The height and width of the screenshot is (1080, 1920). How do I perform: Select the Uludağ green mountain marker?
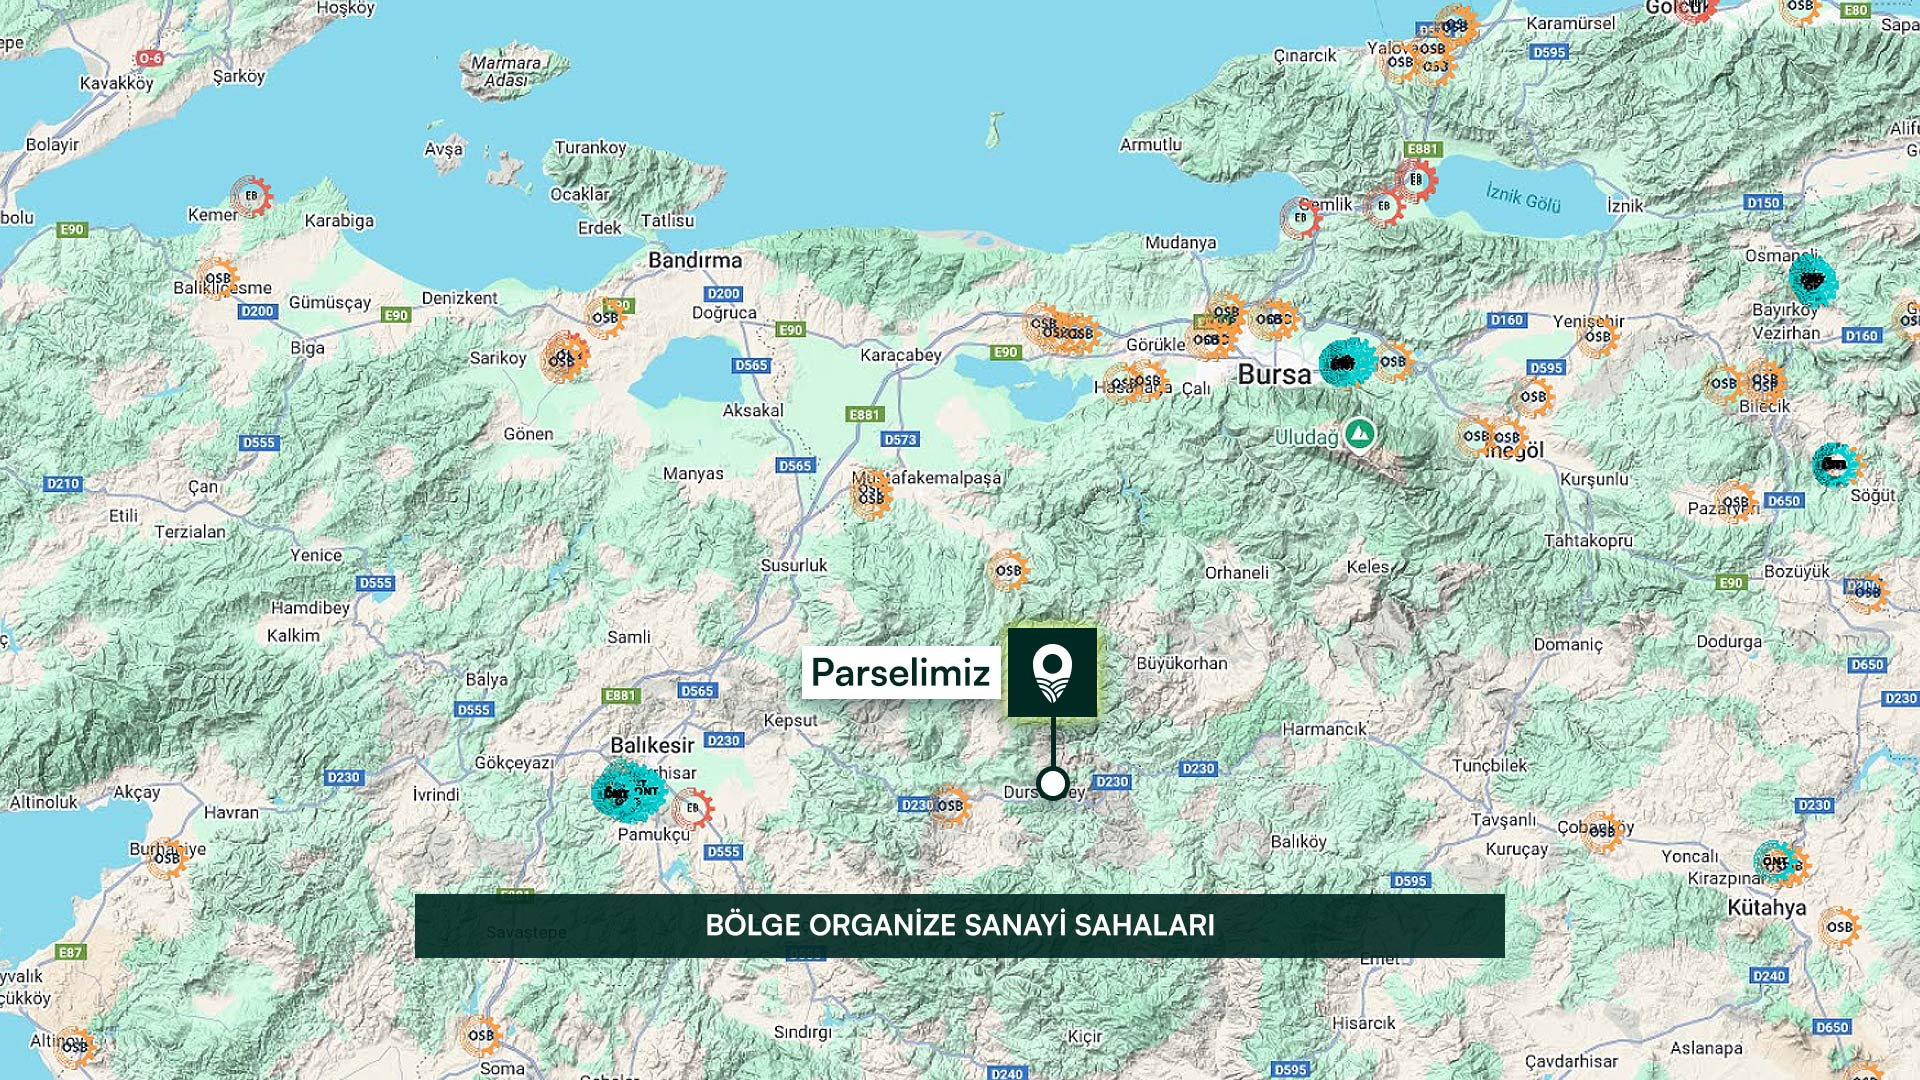pos(1359,435)
